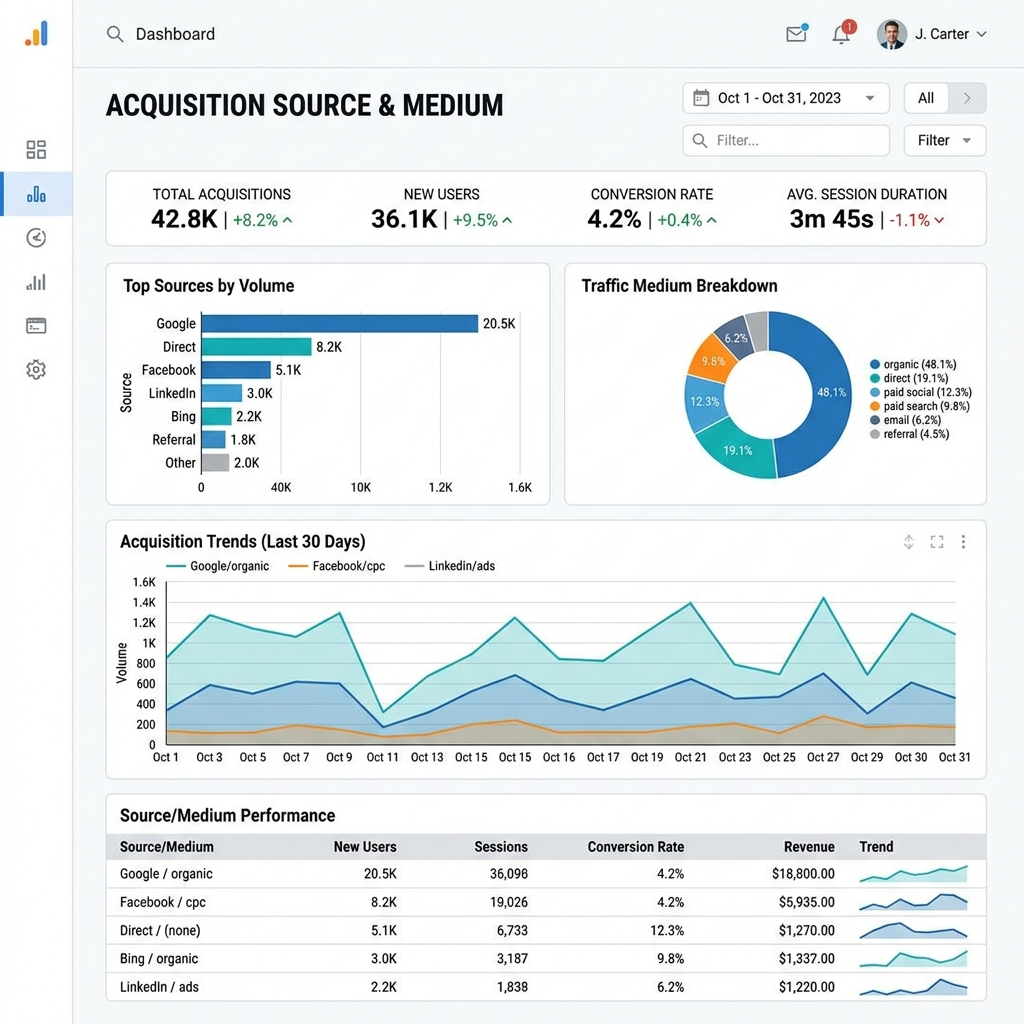Sort table by Source/Medium column header

[x=167, y=847]
